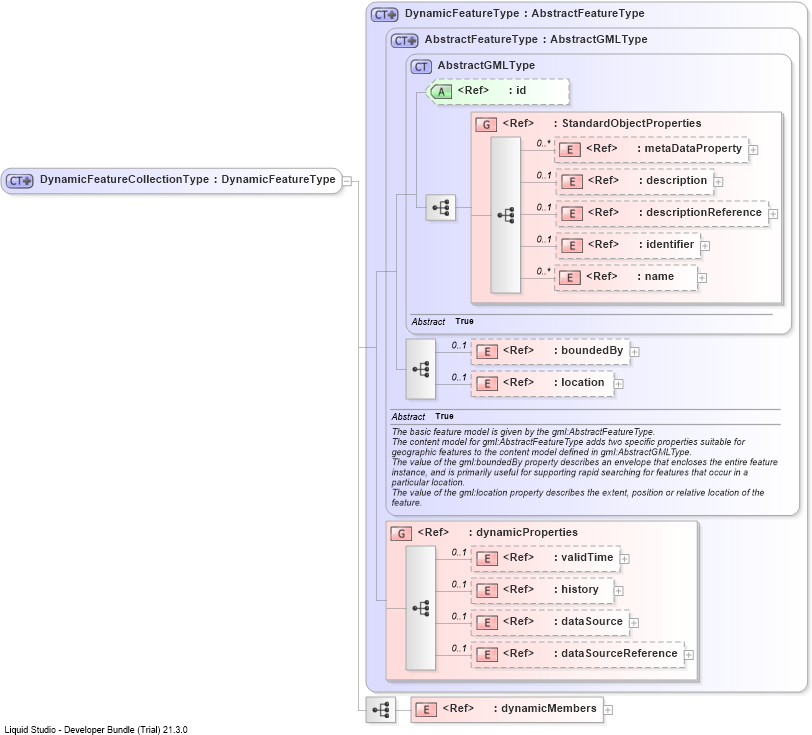Click the E icon of description element
The width and height of the screenshot is (812, 735).
pos(572,182)
